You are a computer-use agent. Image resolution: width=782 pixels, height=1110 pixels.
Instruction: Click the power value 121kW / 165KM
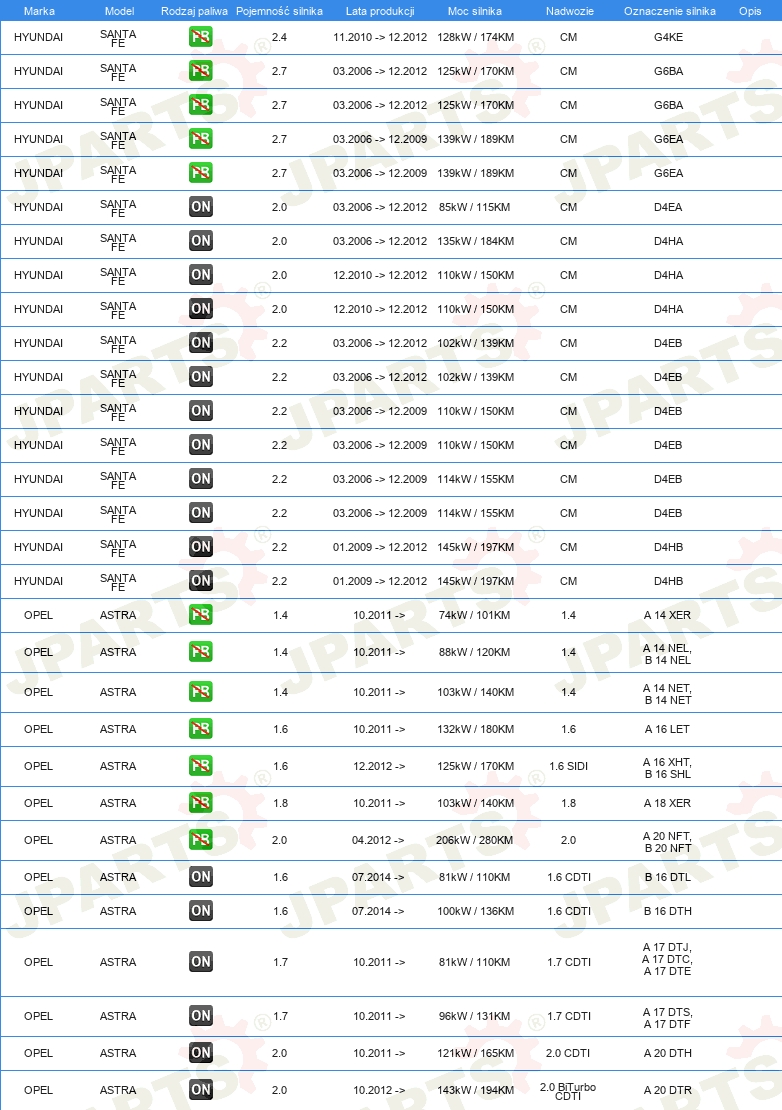(x=476, y=1053)
